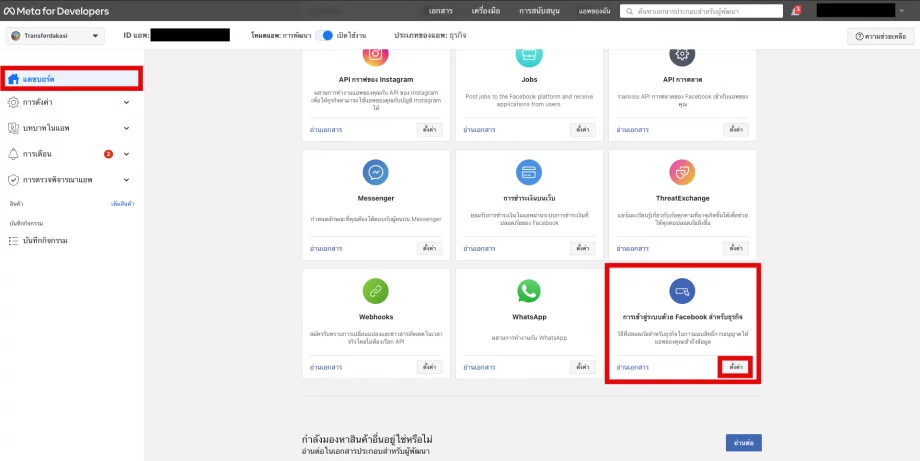
Task: Click the Jobs briefcase icon
Action: click(529, 56)
